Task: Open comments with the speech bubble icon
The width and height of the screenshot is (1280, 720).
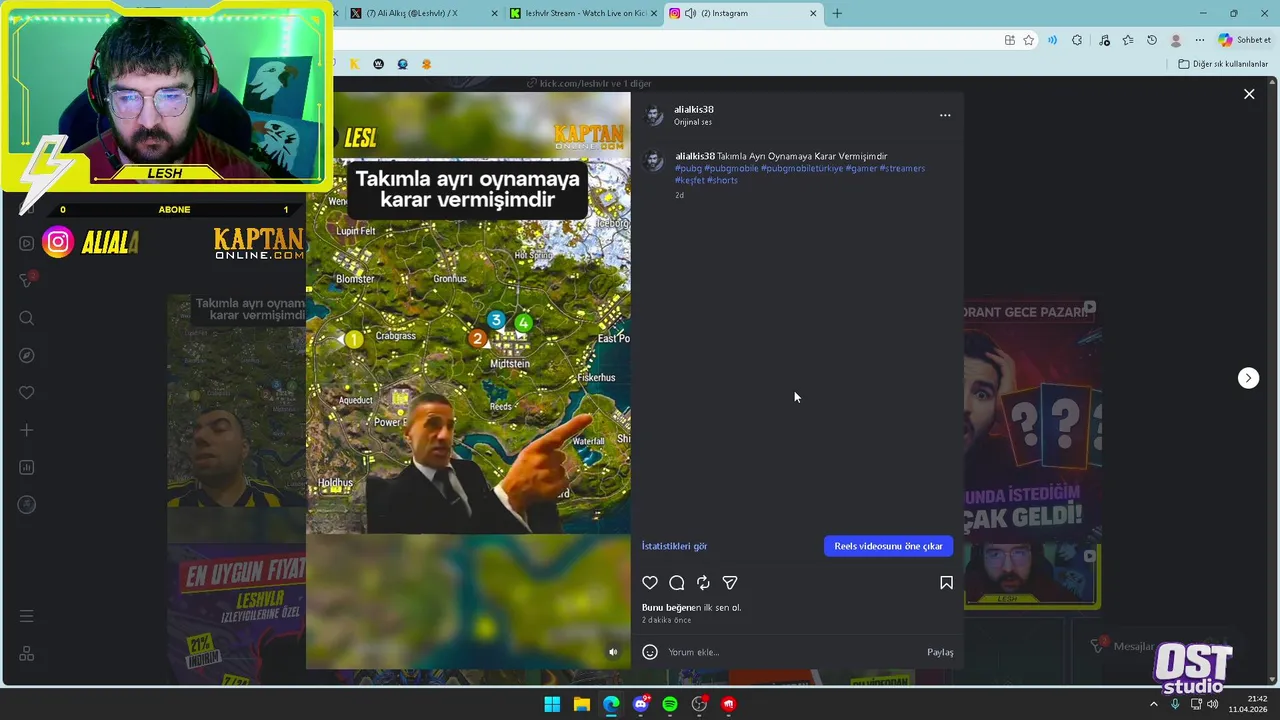Action: tap(677, 583)
